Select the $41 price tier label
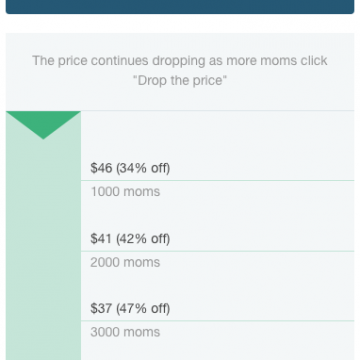Screen dimensions: 360x360 pyautogui.click(x=130, y=239)
